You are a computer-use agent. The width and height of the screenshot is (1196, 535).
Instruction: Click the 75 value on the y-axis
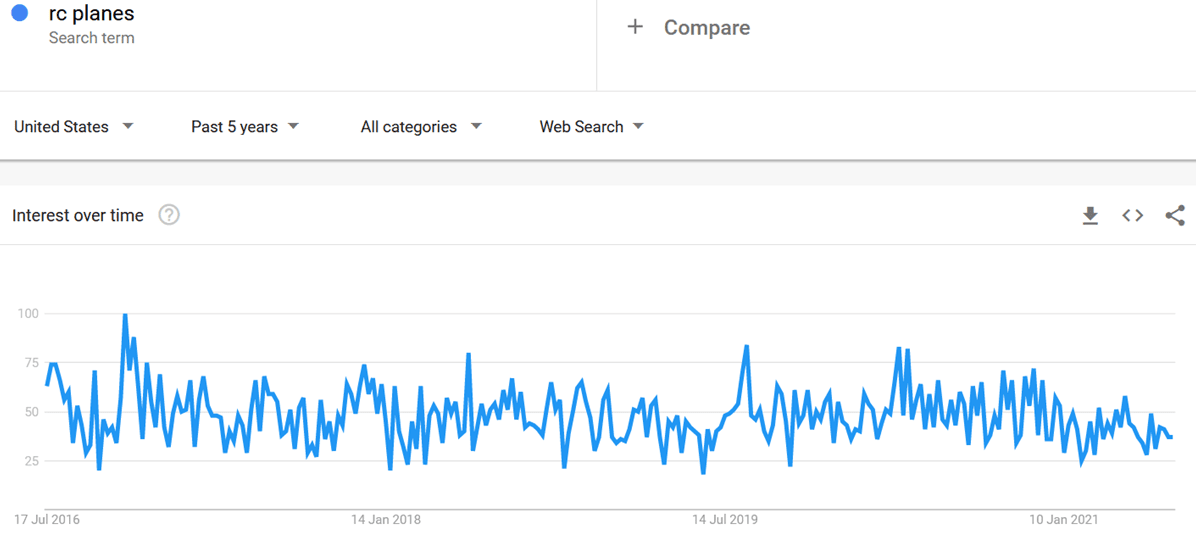[x=29, y=363]
